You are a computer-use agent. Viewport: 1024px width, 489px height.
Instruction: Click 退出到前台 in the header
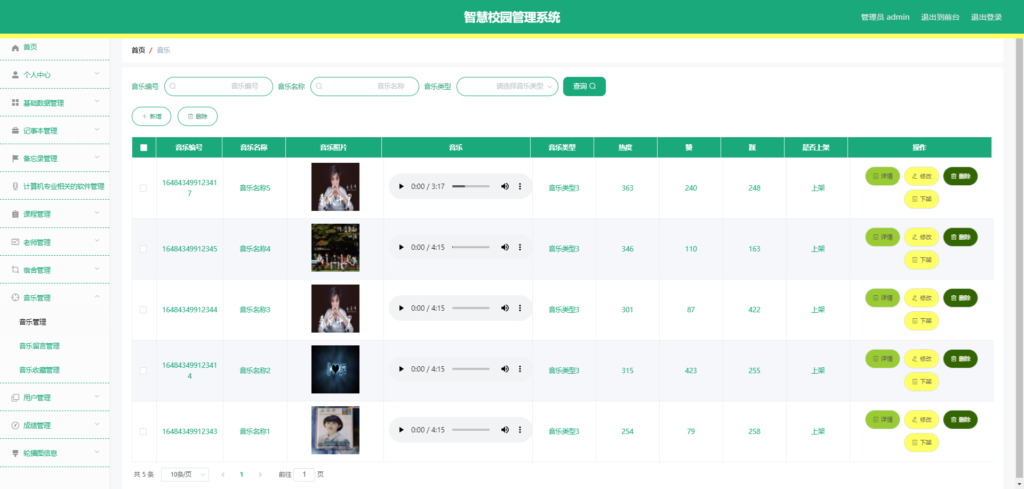940,18
